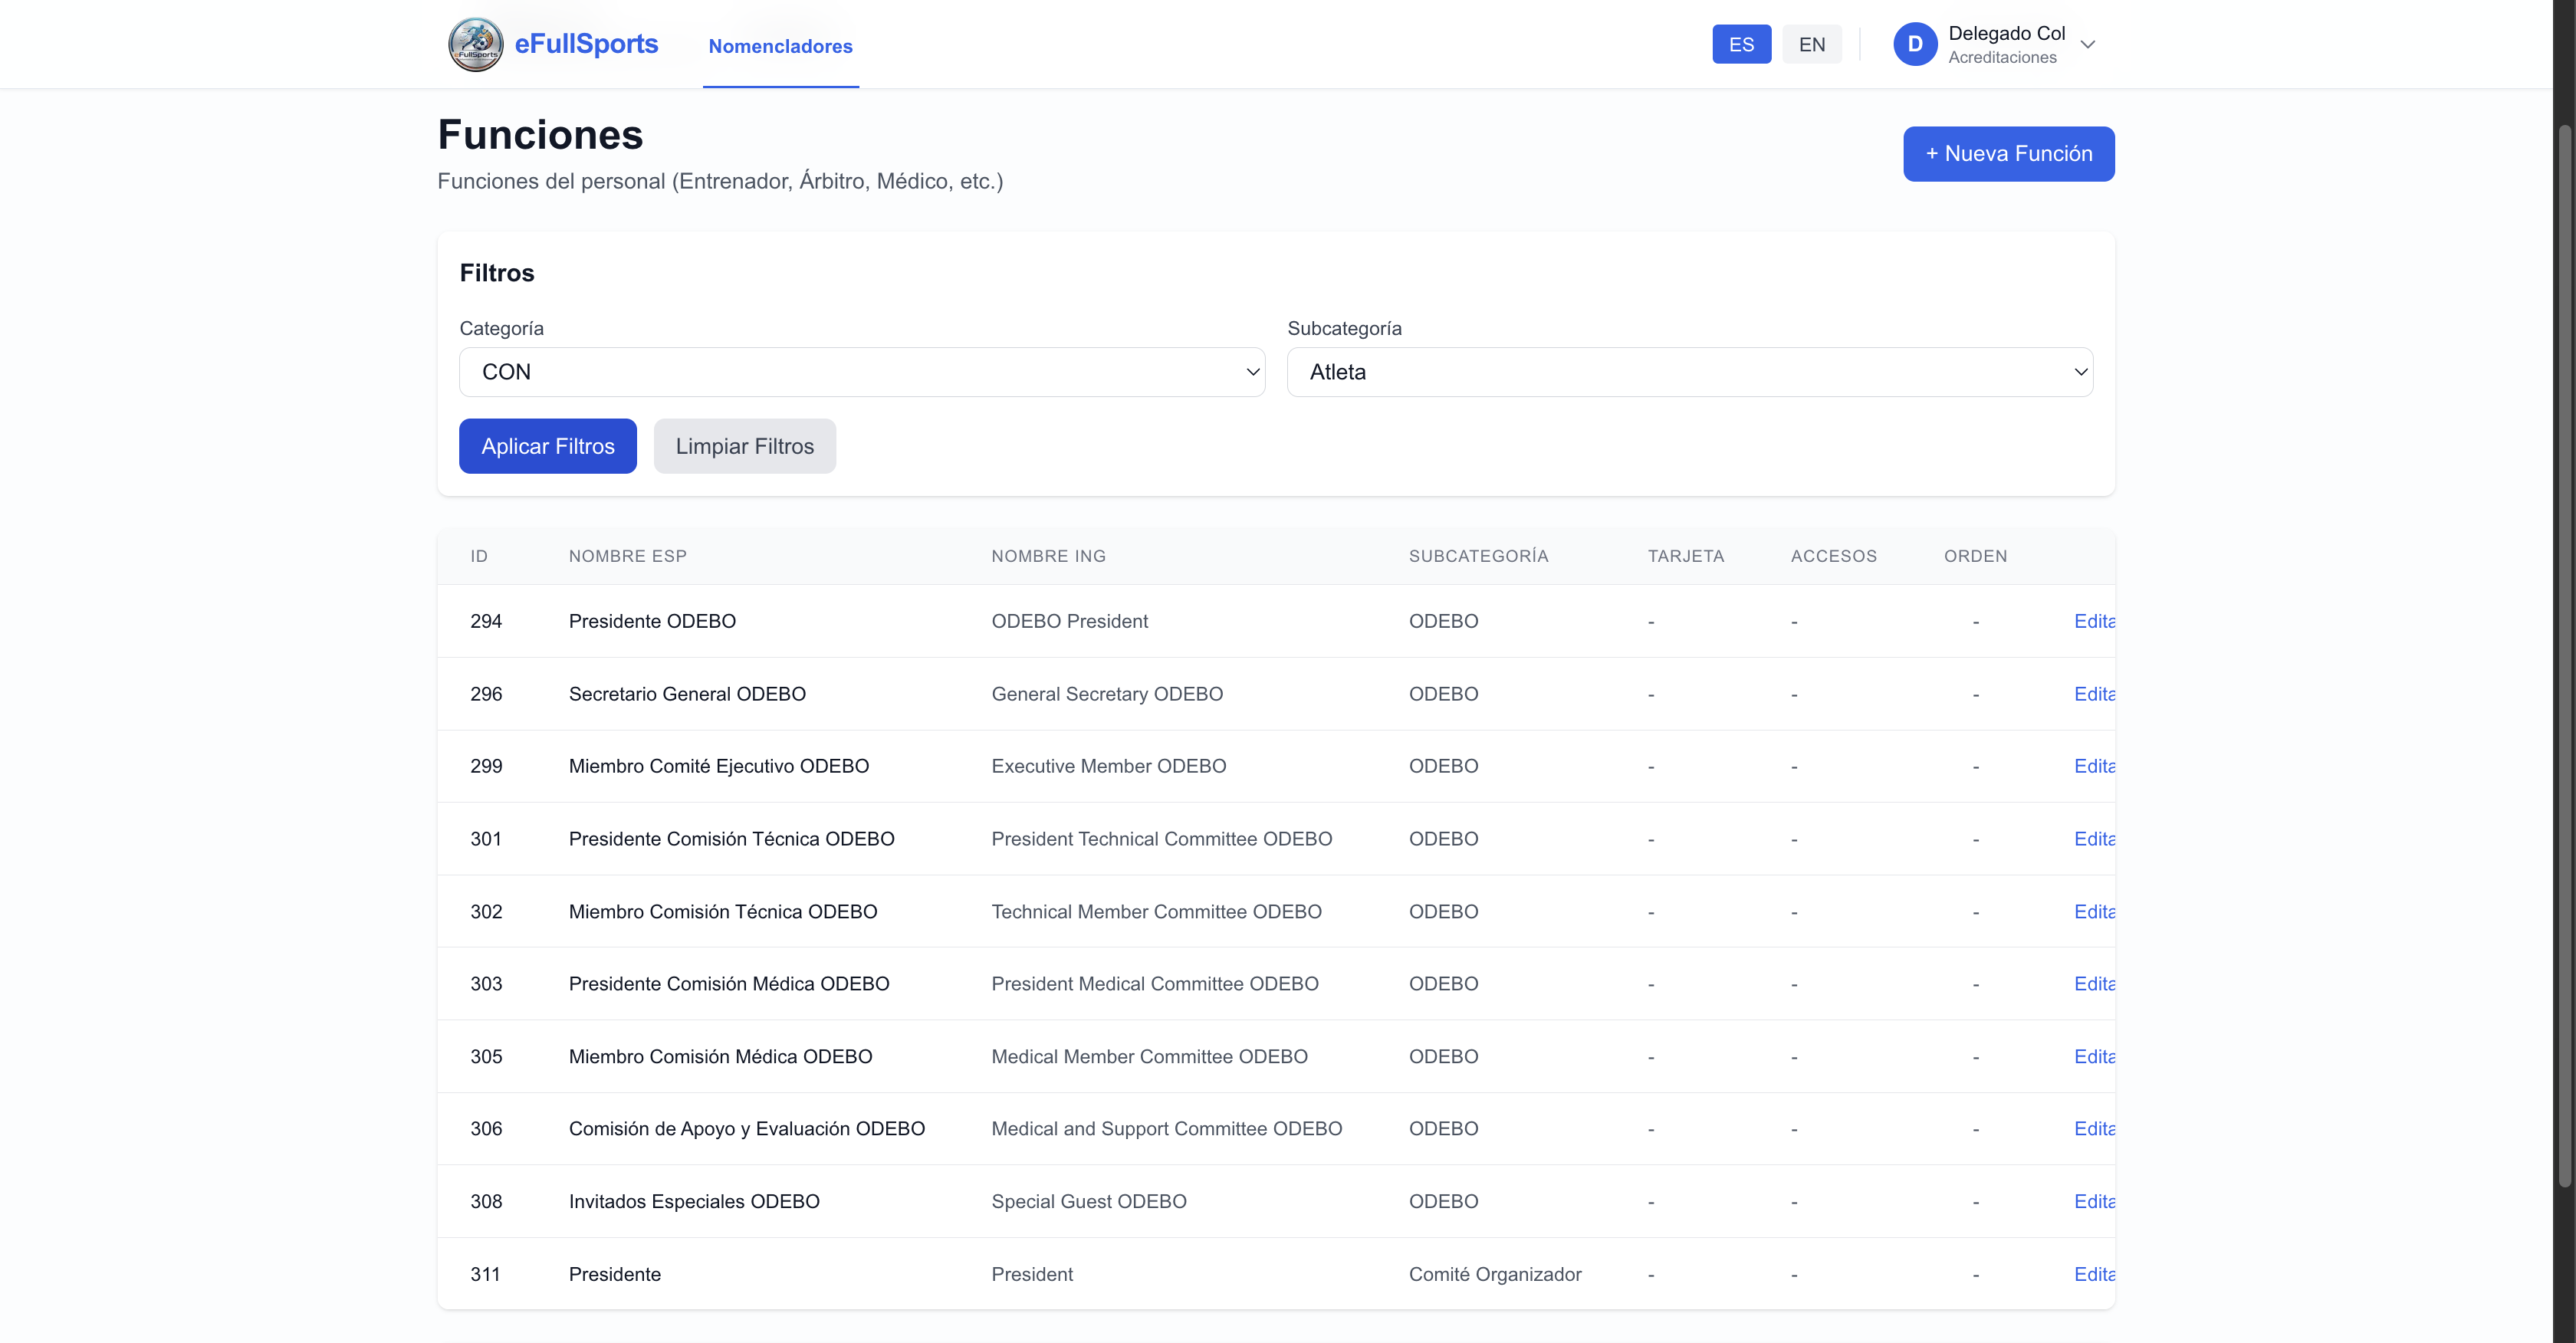Click the Delegado Col avatar circle
This screenshot has width=2576, height=1343.
(1914, 44)
